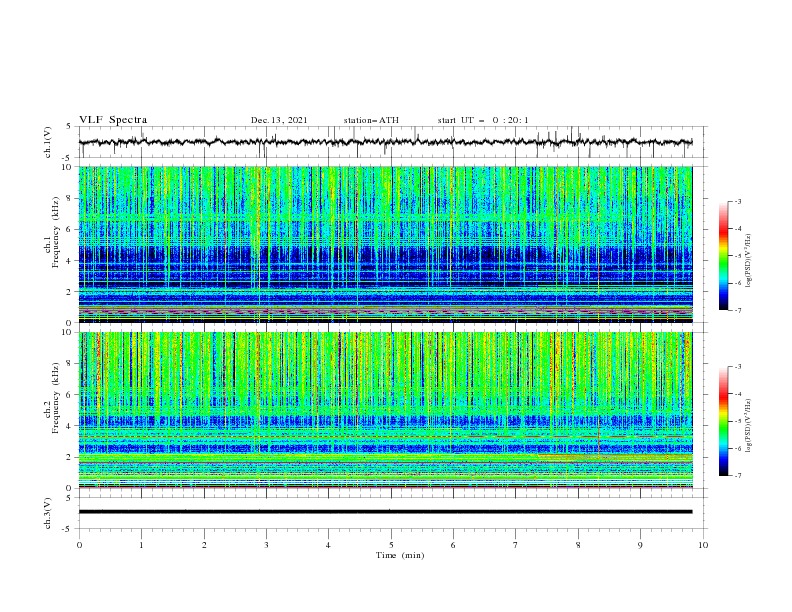Click the ch.2 "Frequency (kHz)" axis label
The width and height of the screenshot is (792, 612).
[x=55, y=397]
